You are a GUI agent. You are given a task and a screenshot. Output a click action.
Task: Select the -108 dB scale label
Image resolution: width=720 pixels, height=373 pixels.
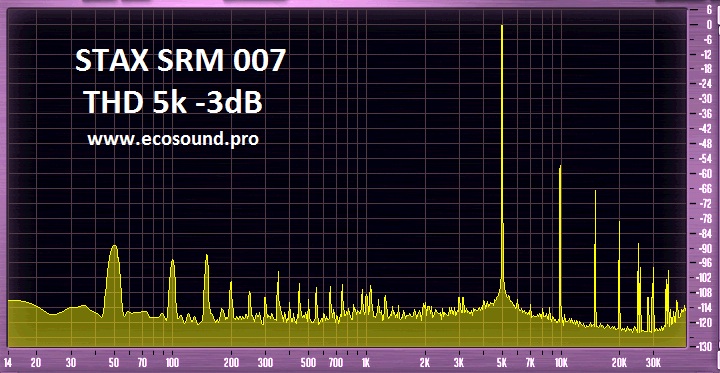pos(703,293)
